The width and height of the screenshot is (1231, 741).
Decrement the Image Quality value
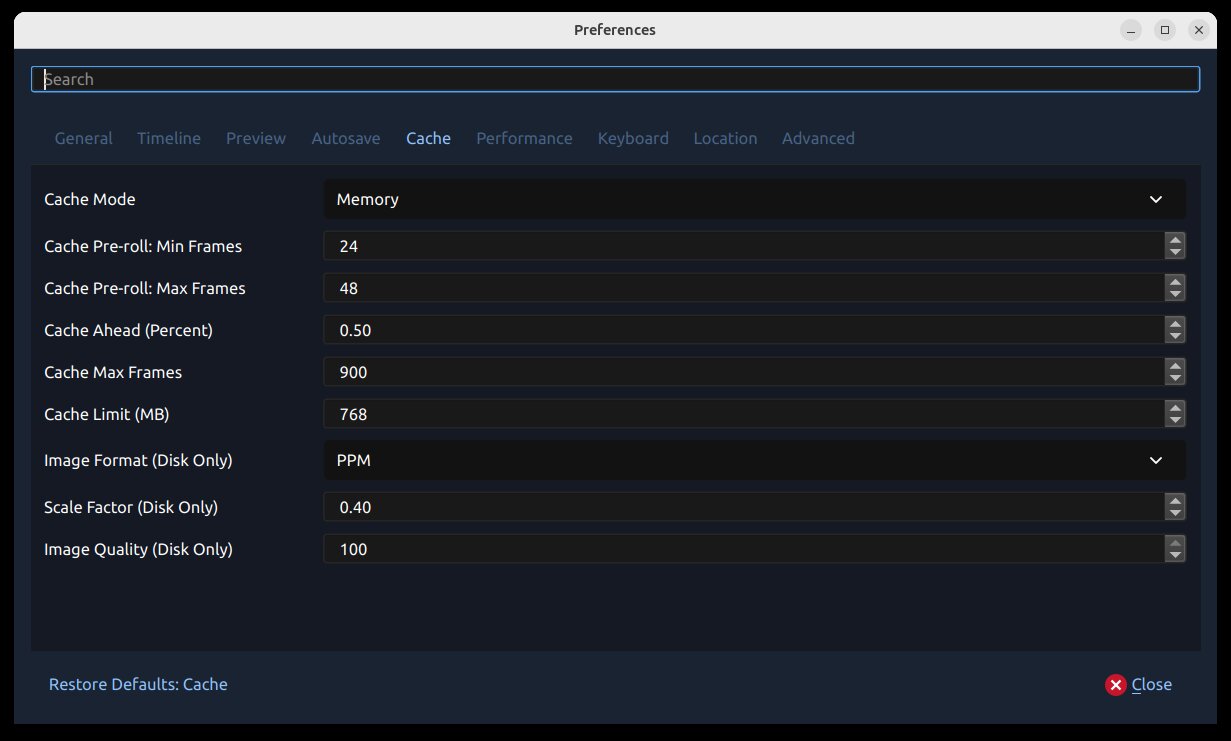tap(1175, 554)
